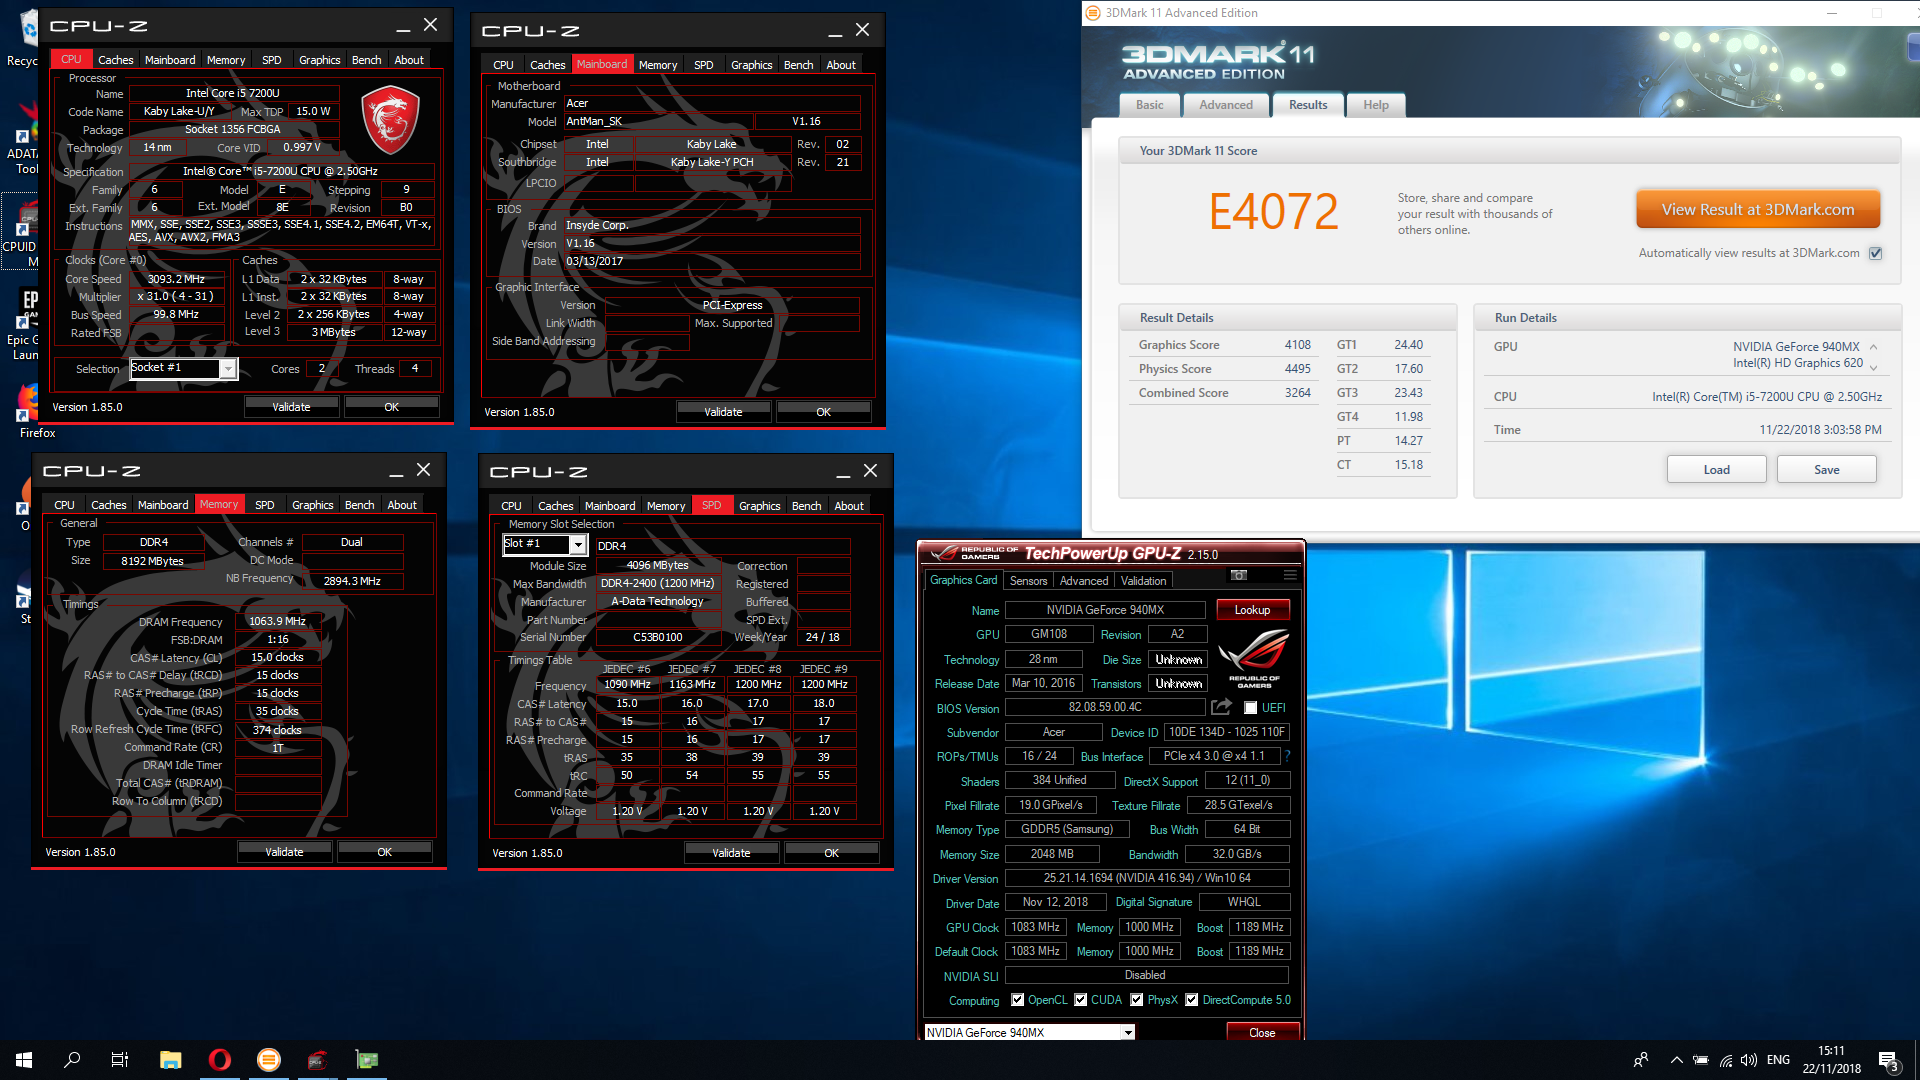Open the Graphics tab in CPU-Z Memory window
1920x1080 pixels.
coord(312,505)
